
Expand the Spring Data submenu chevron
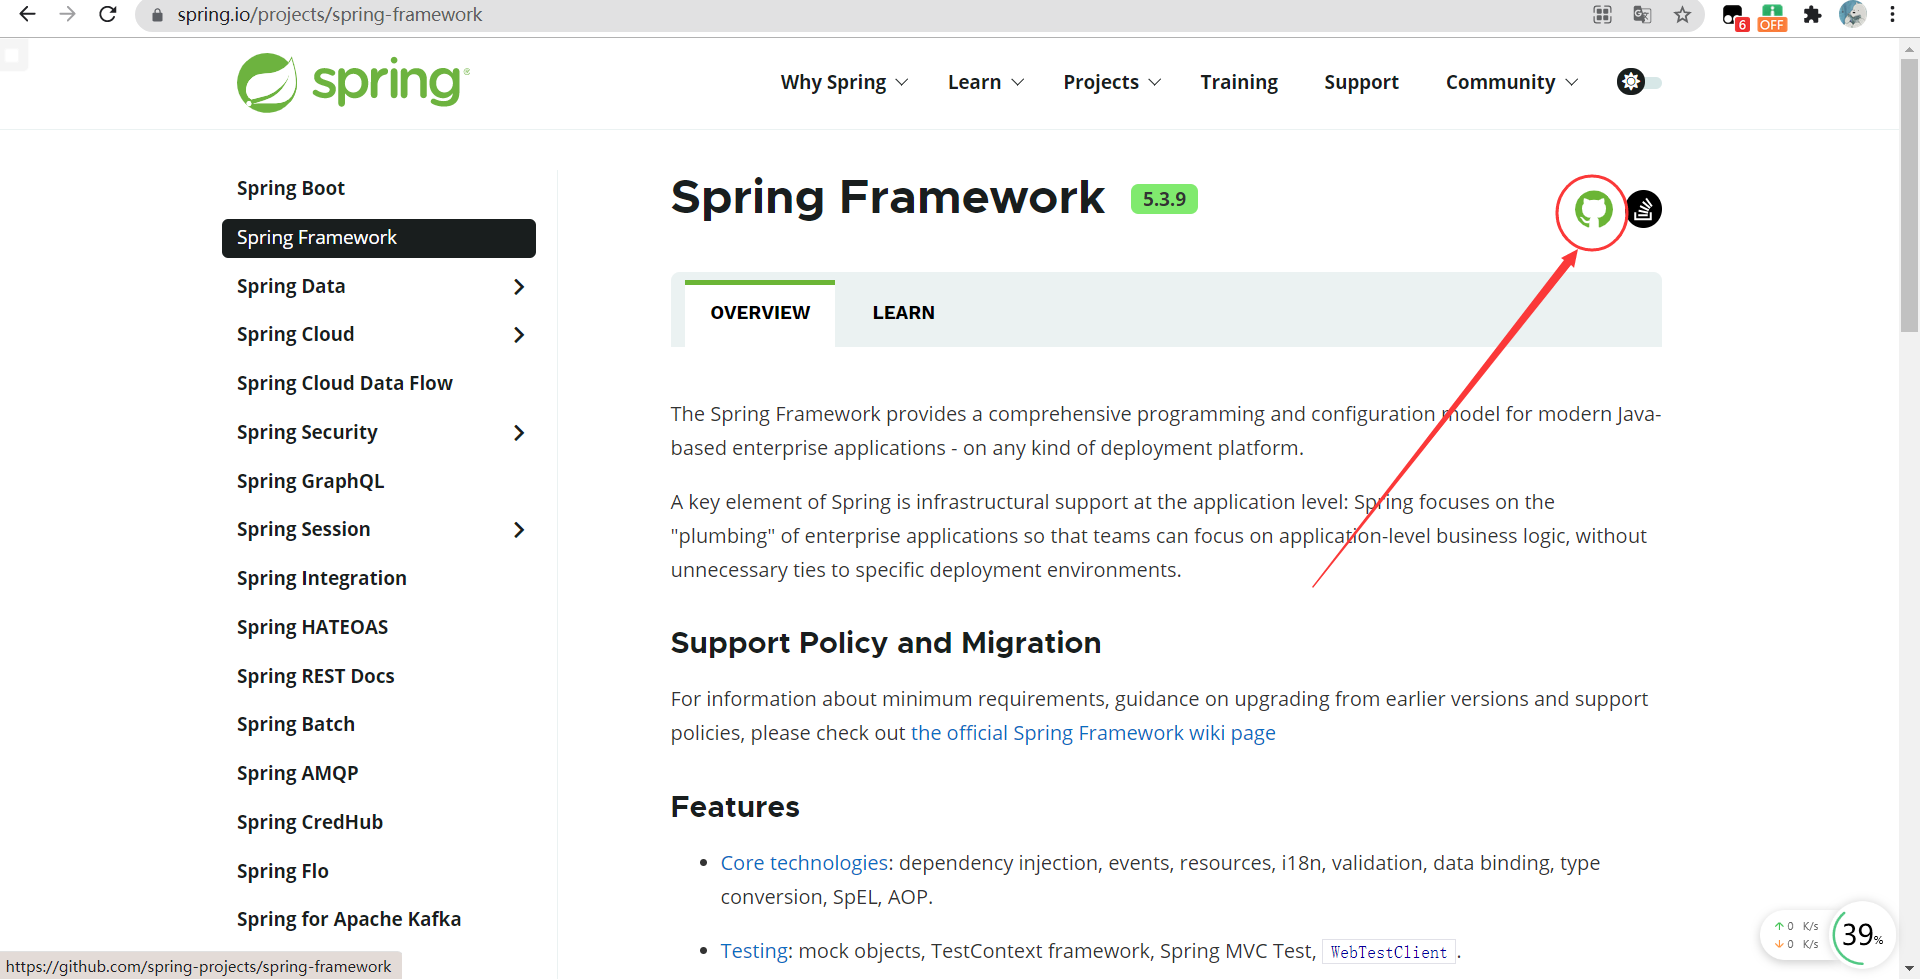(x=518, y=287)
